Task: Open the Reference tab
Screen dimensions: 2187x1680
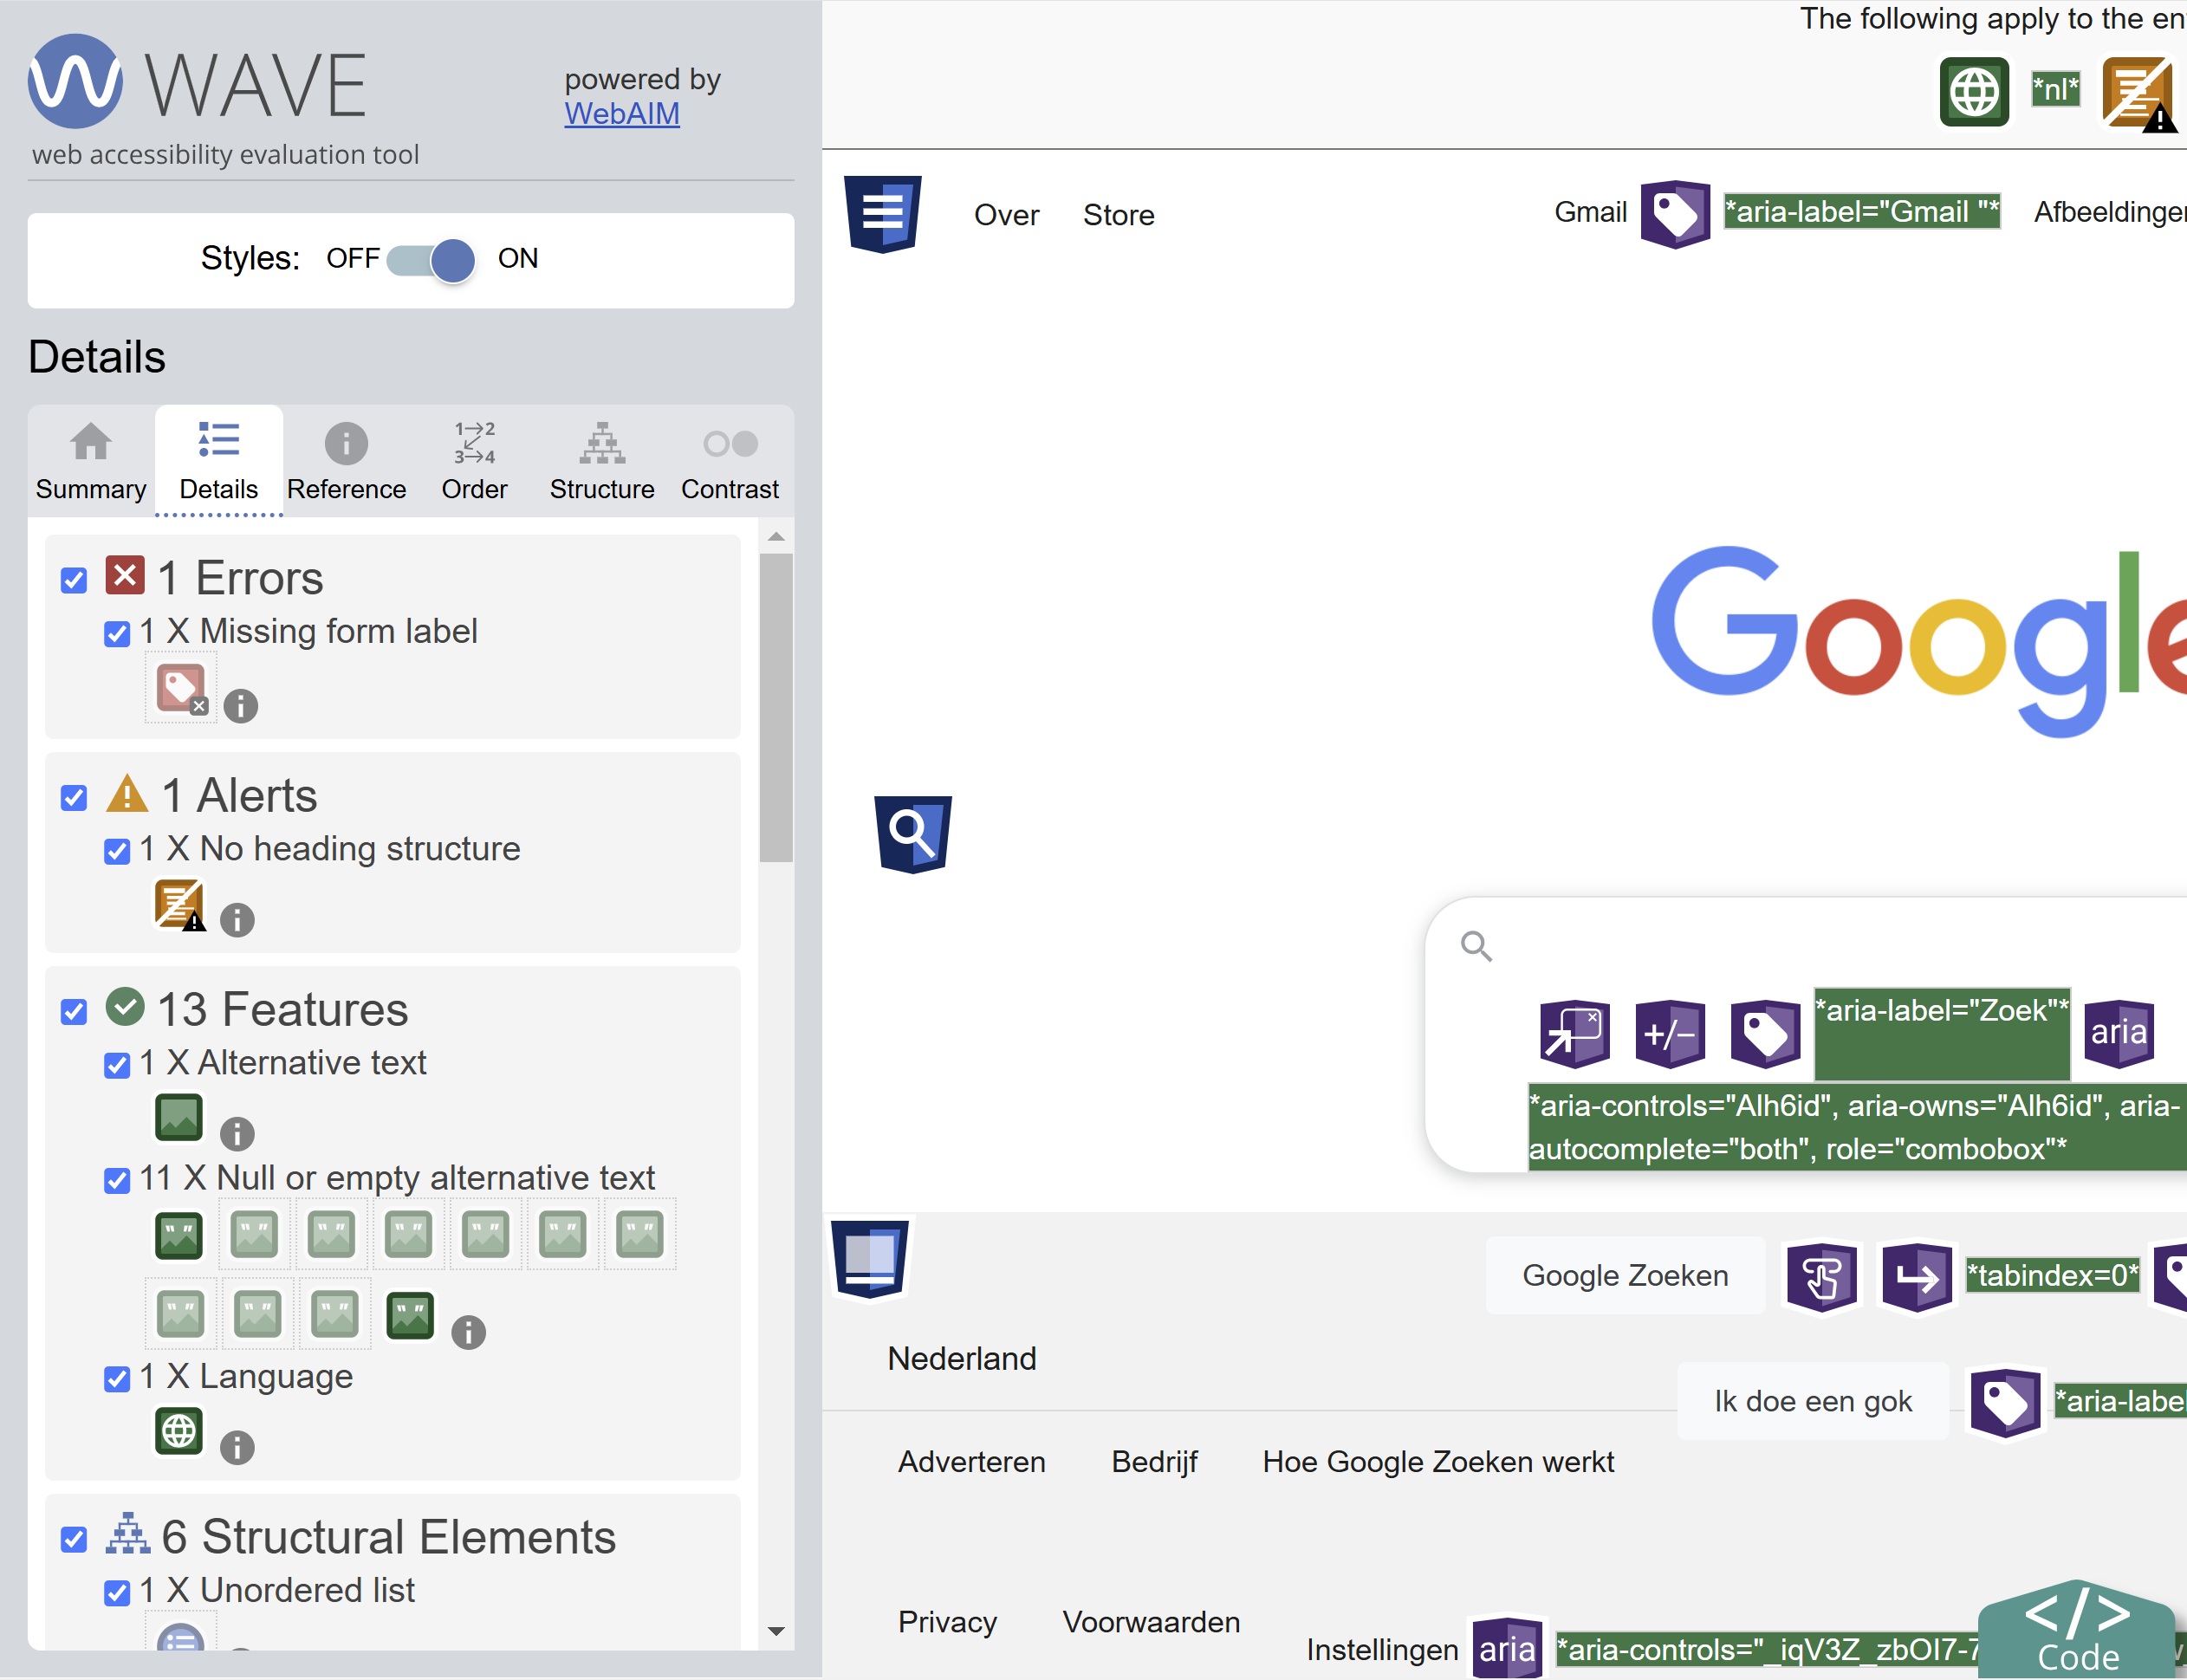Action: pyautogui.click(x=346, y=461)
